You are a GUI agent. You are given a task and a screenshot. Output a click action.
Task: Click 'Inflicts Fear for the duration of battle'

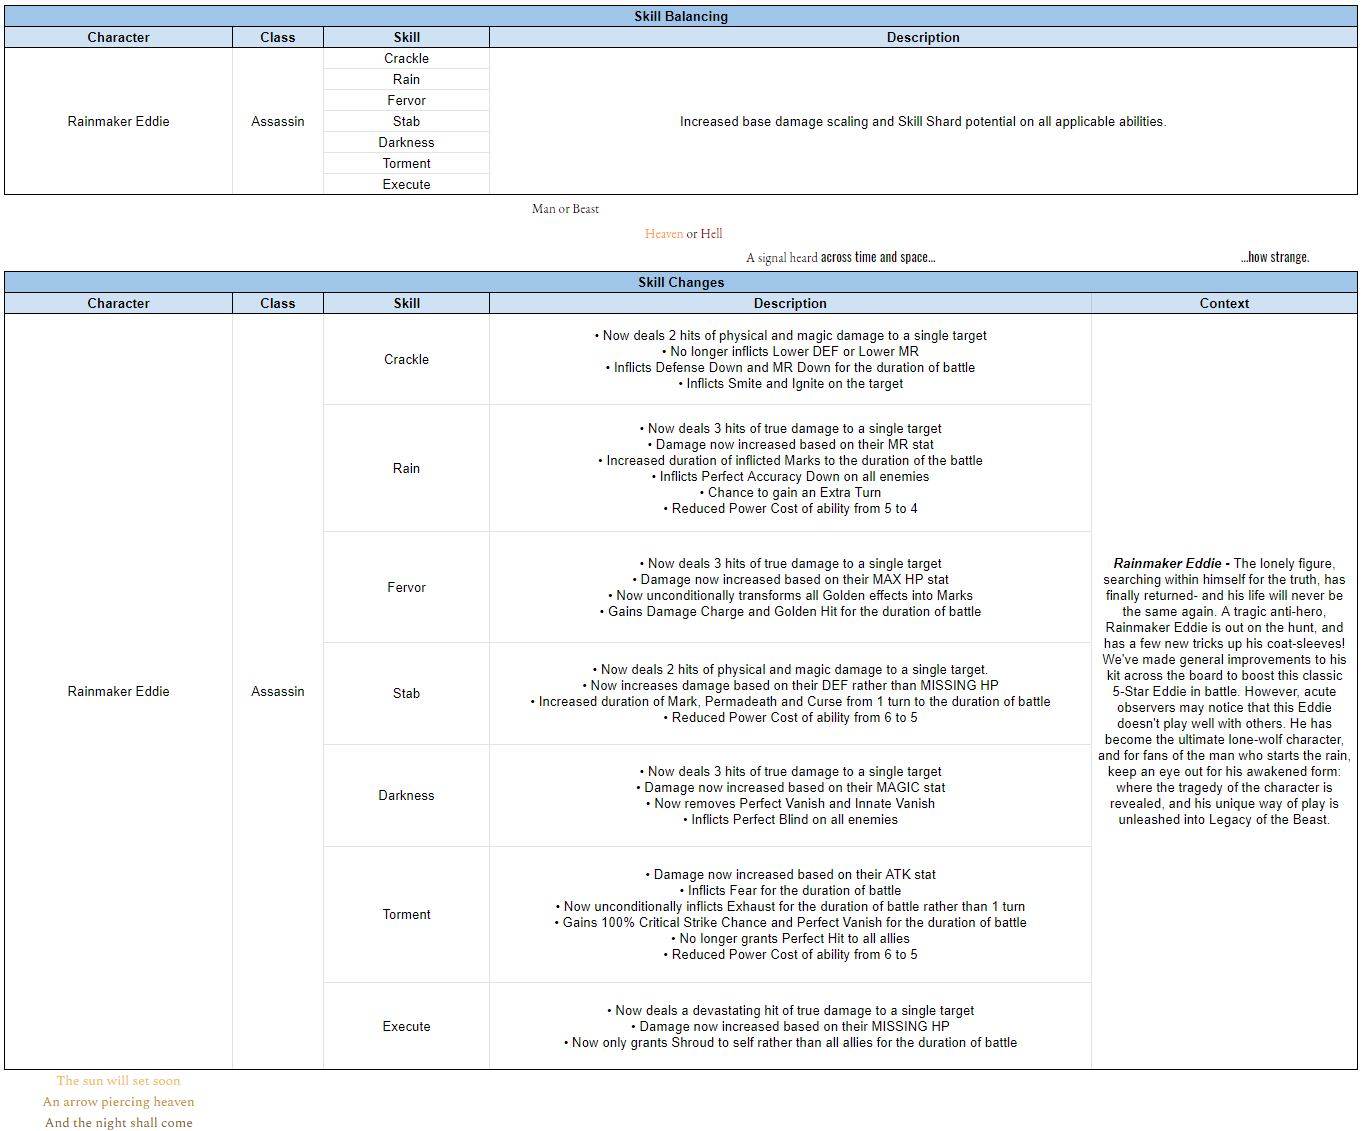[x=790, y=890]
